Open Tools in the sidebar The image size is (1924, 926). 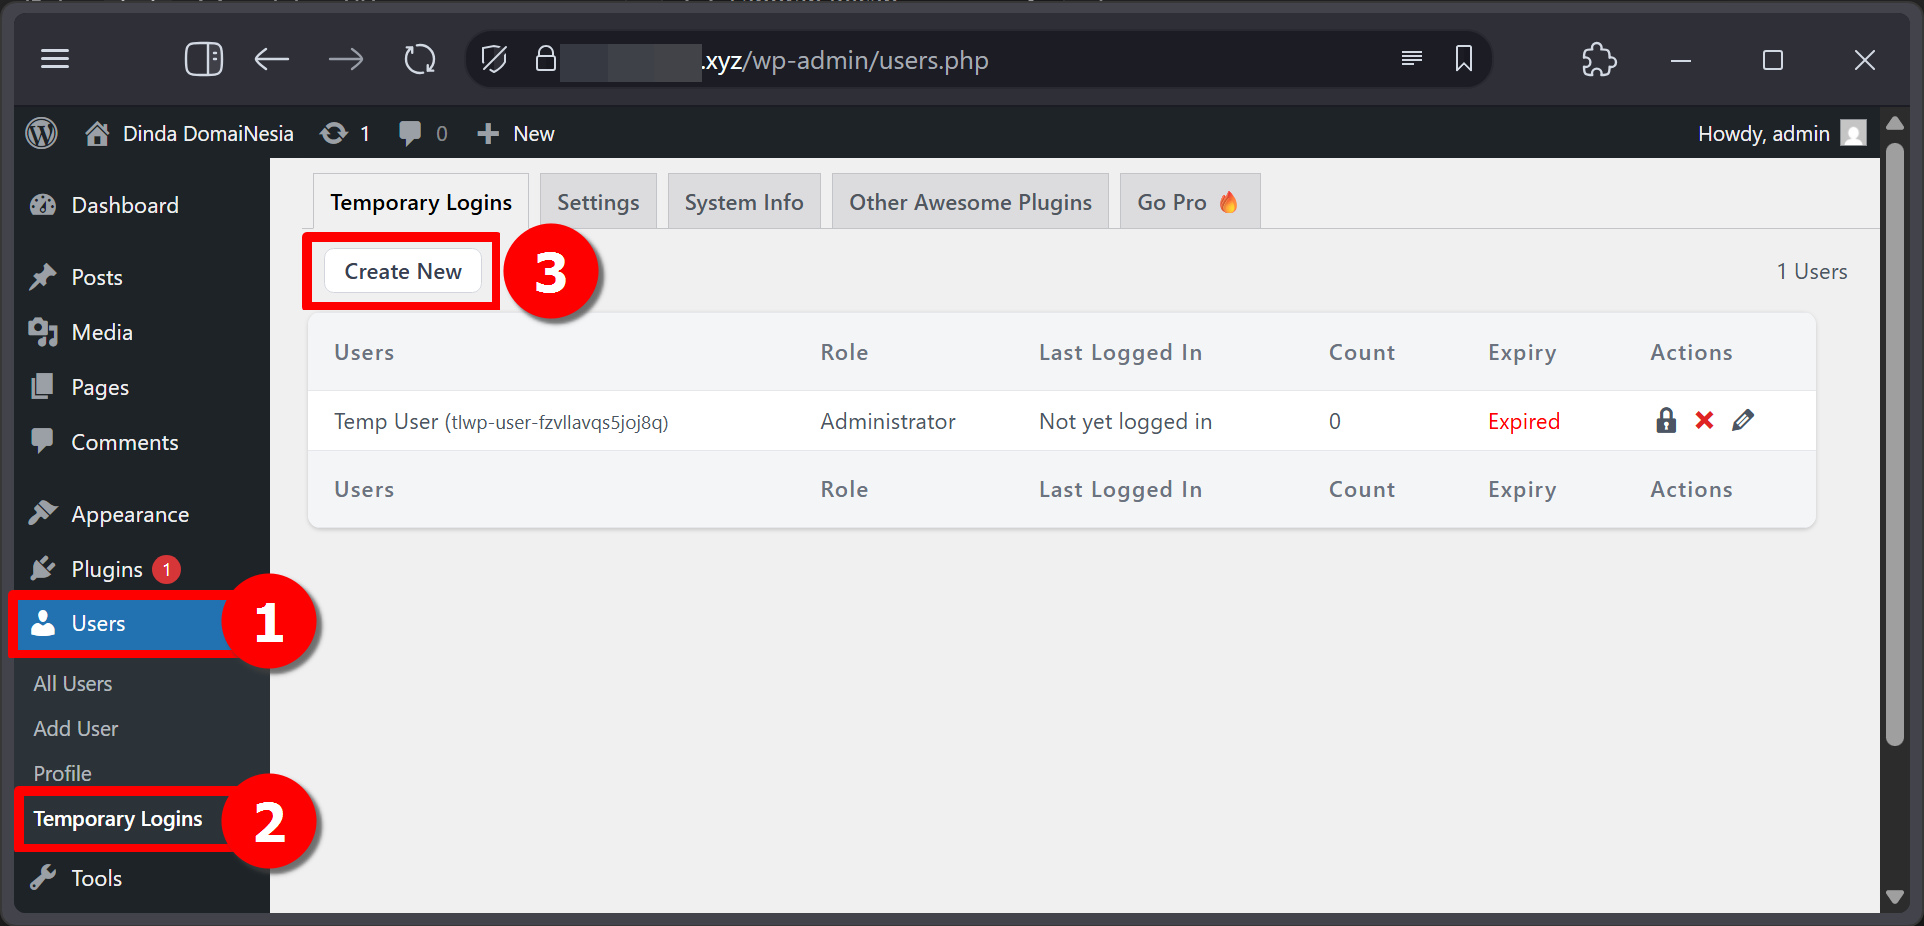[x=97, y=878]
